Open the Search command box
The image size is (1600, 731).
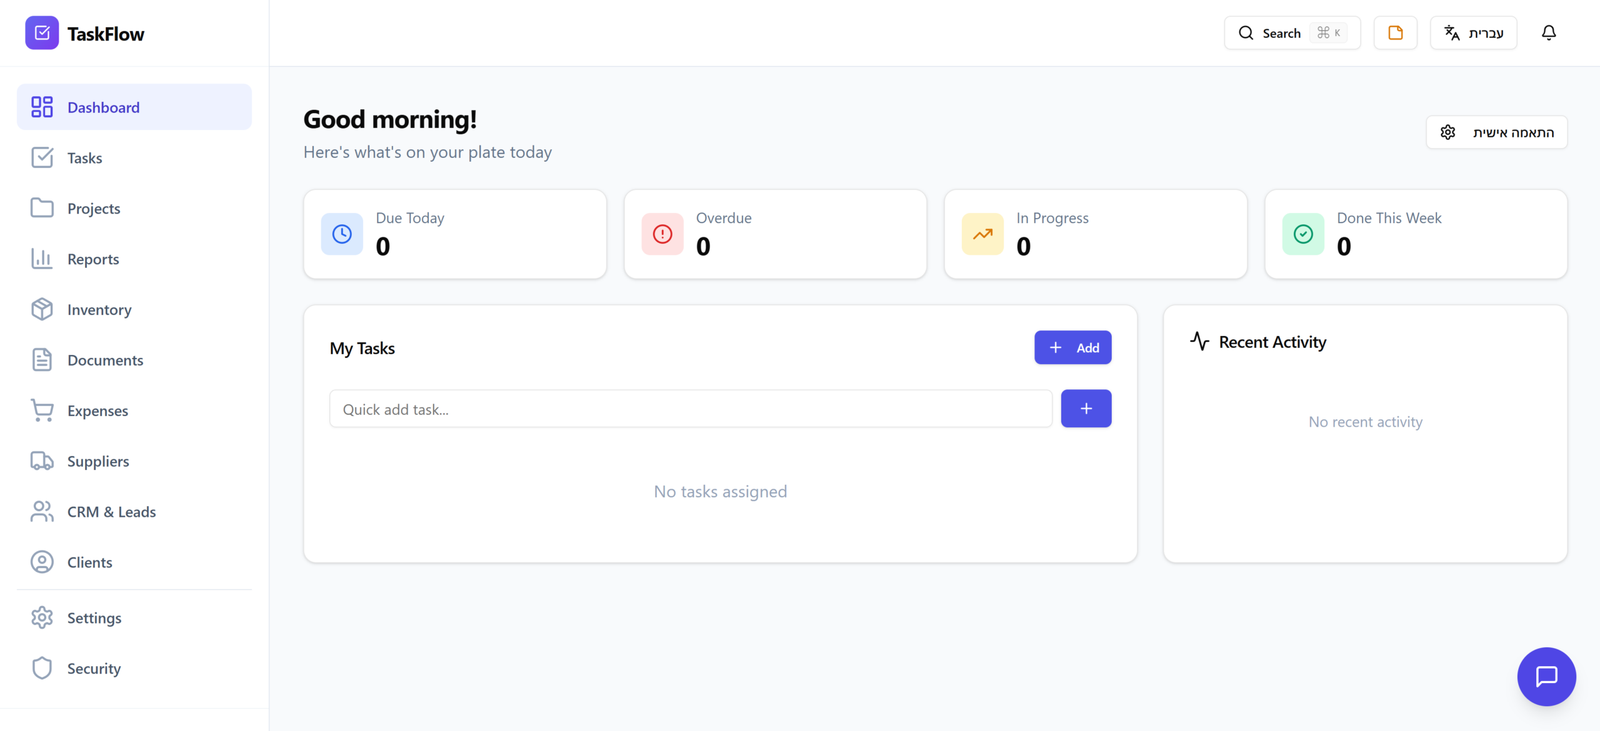click(1291, 33)
